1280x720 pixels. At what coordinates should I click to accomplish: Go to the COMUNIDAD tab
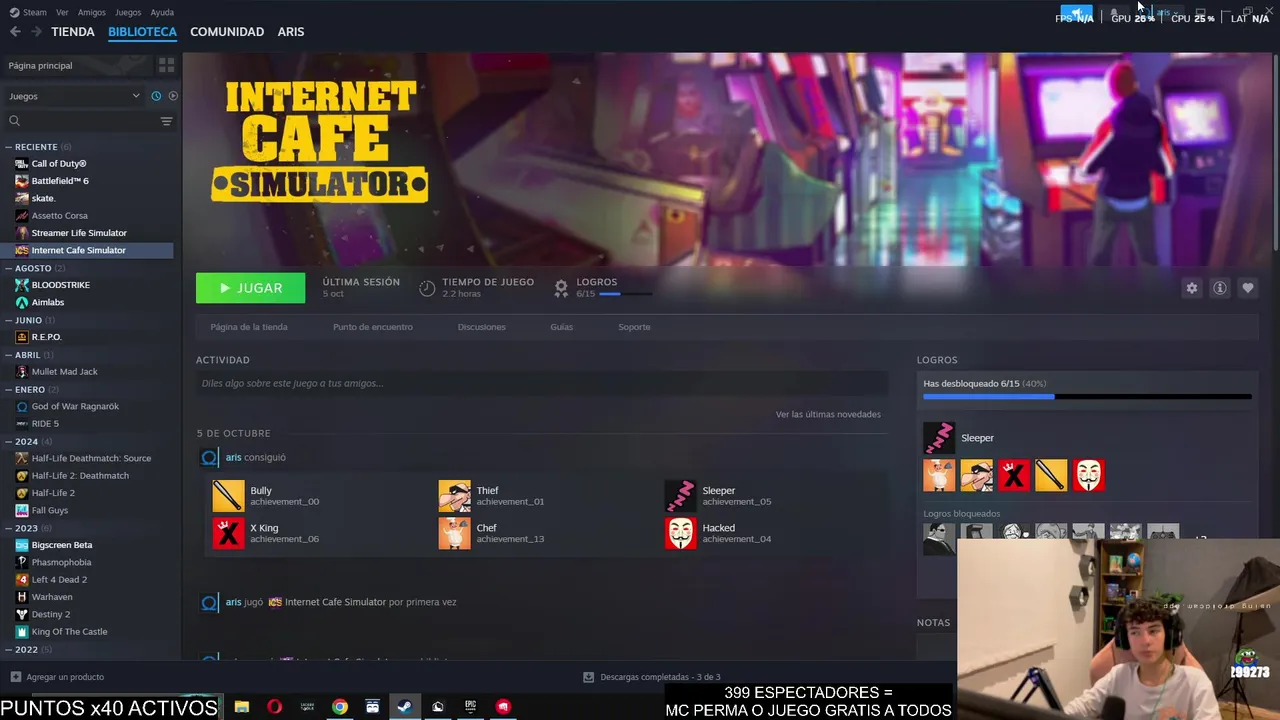pos(227,32)
